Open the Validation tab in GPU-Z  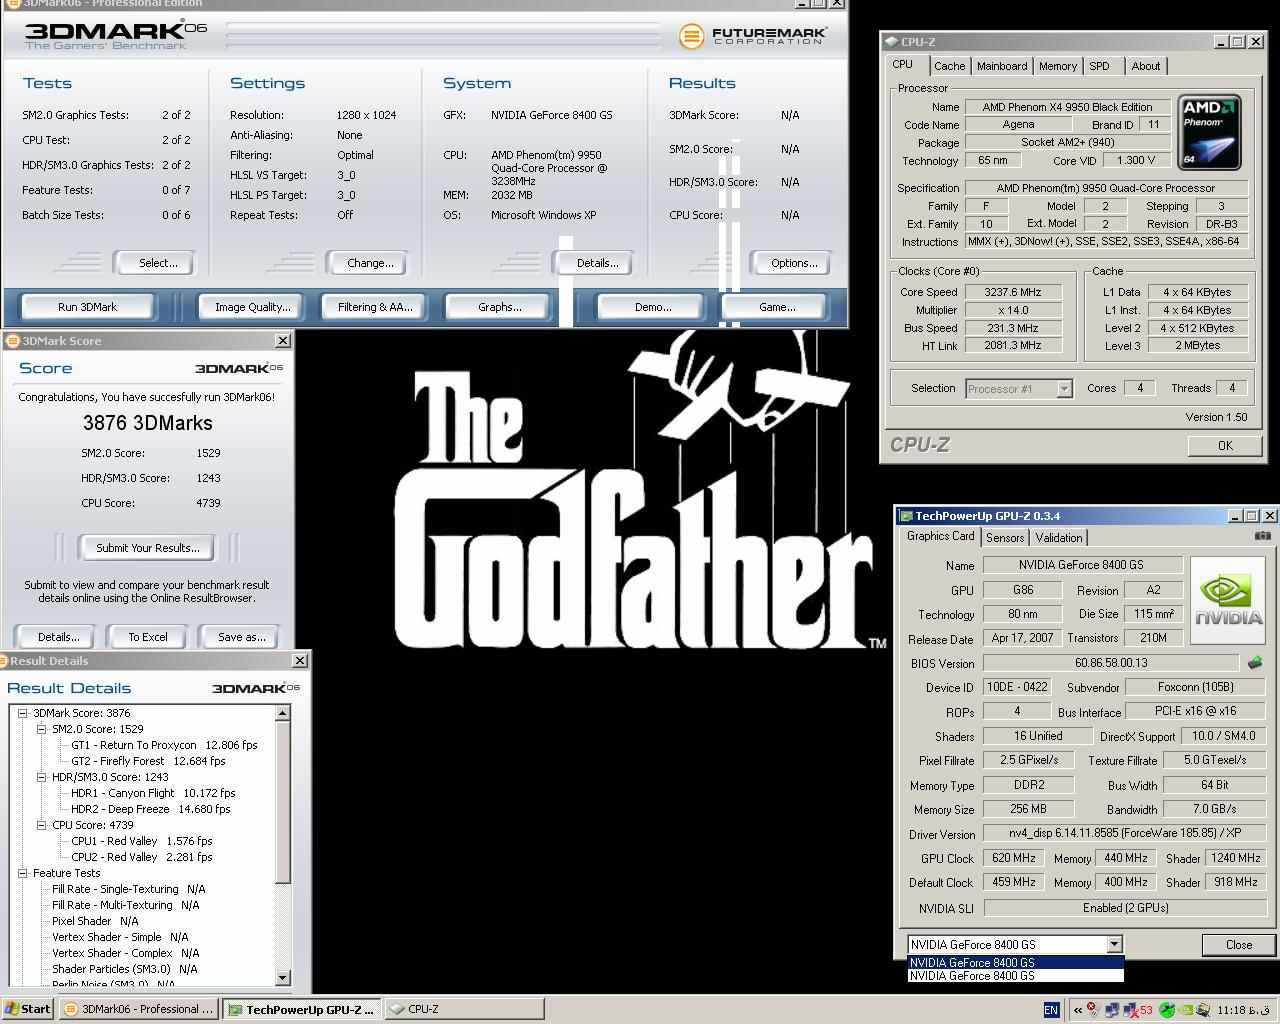click(1059, 538)
